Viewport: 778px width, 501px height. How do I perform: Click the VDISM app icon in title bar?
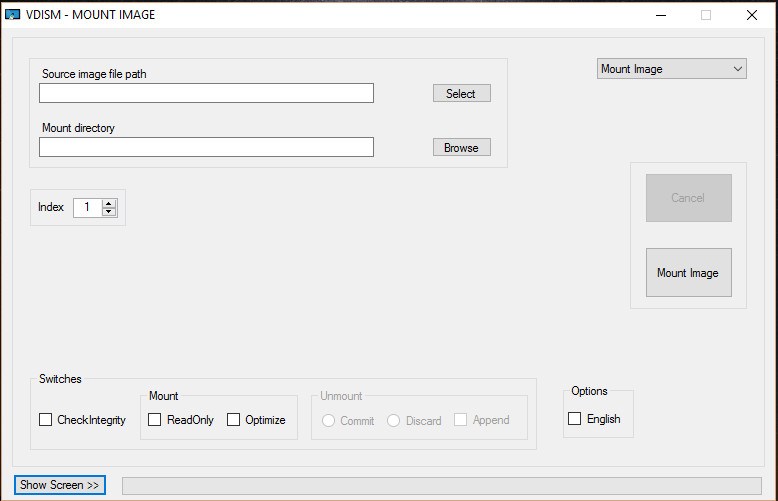(12, 15)
